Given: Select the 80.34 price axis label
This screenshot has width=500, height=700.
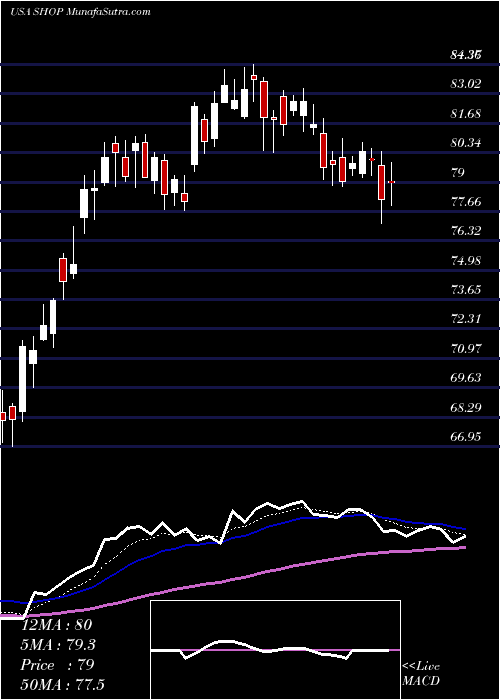Looking at the screenshot, I should coord(466,143).
